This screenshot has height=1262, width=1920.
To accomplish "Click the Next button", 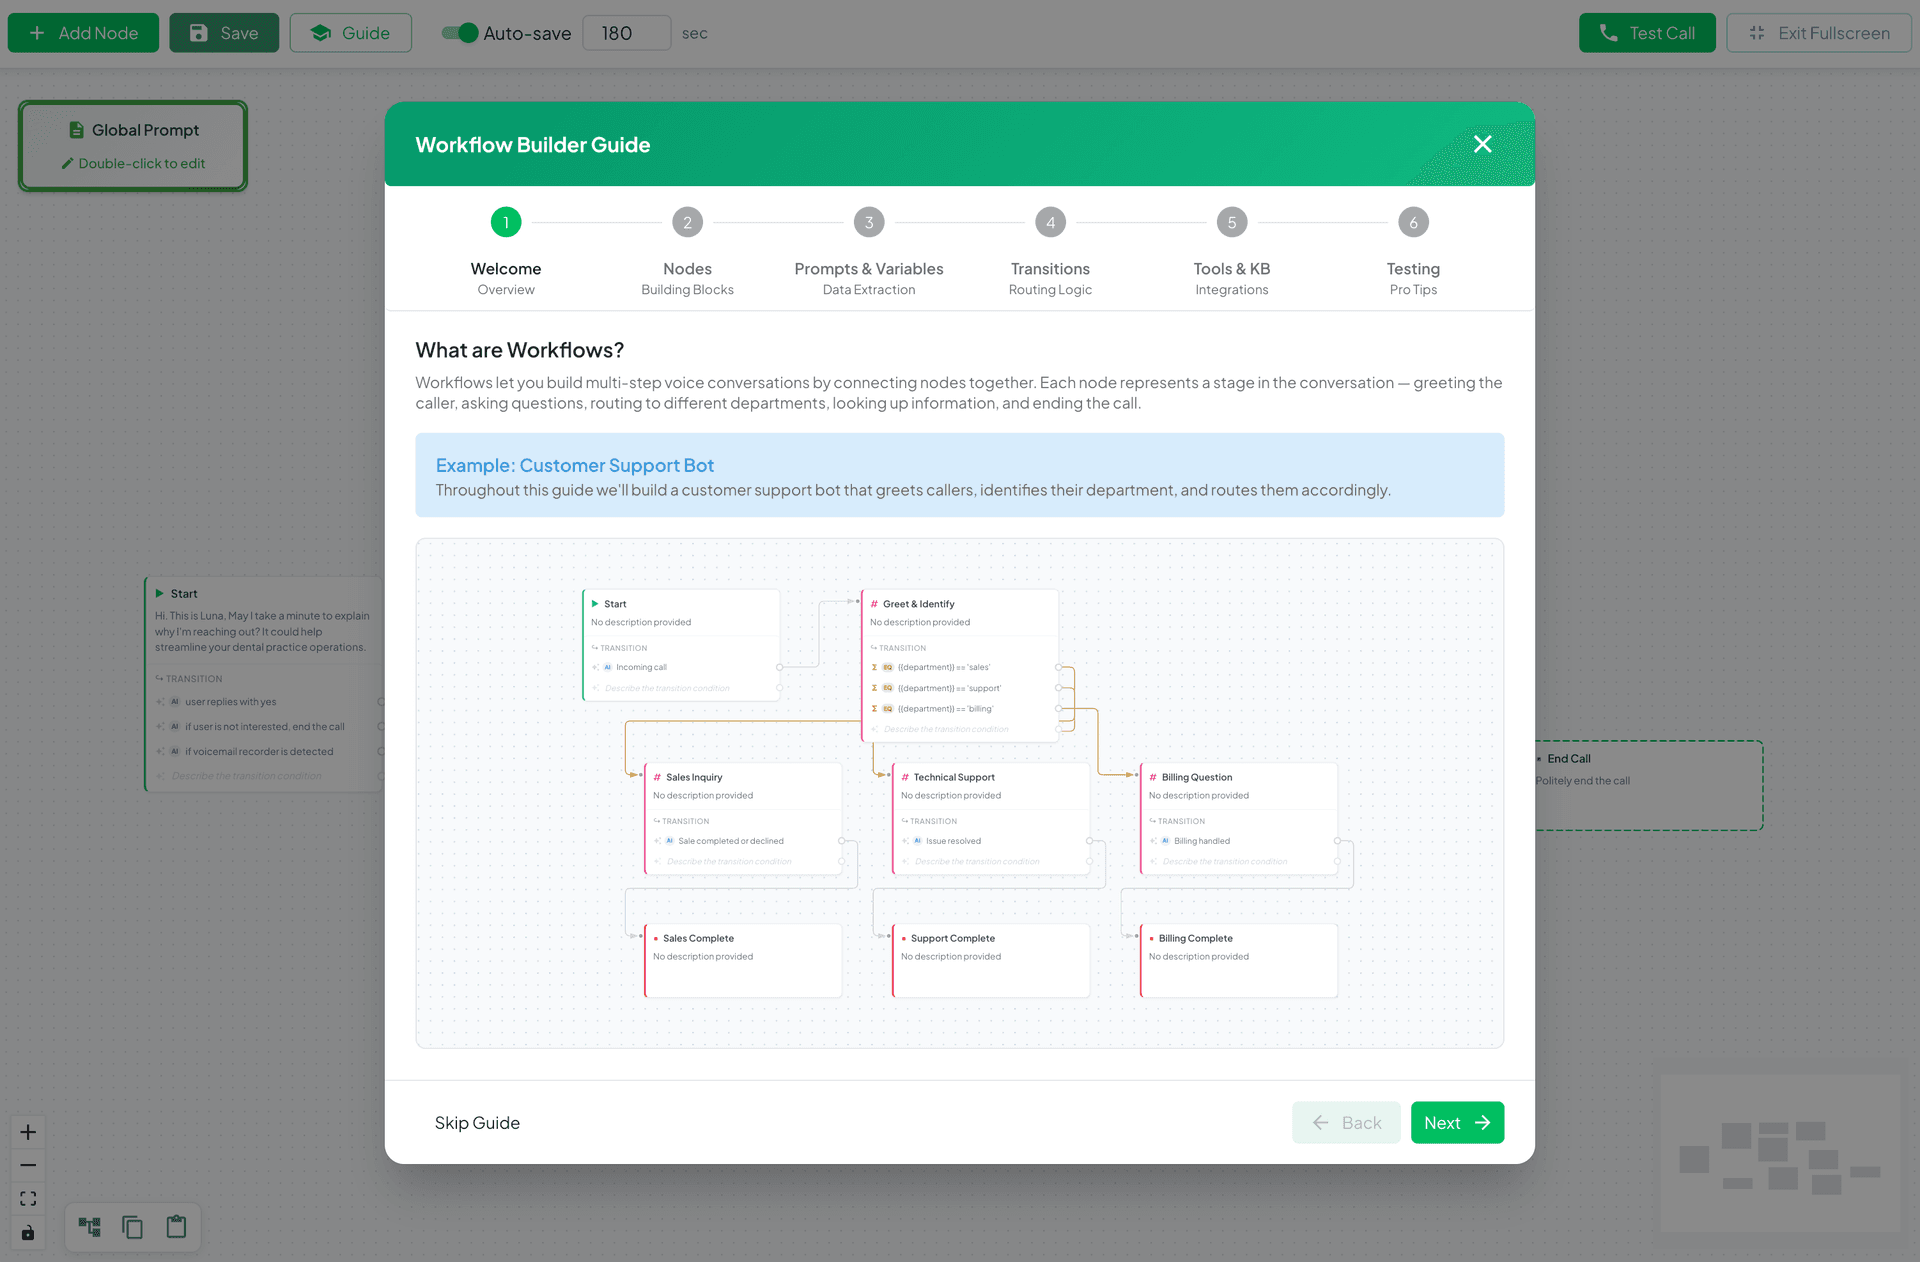I will click(x=1456, y=1122).
